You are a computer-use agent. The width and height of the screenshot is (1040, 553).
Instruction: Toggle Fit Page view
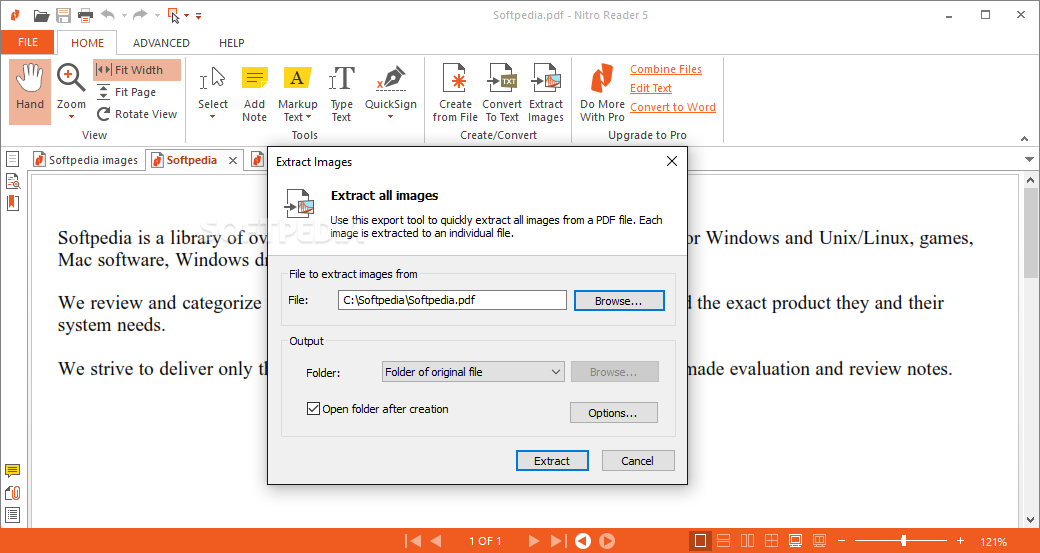point(126,92)
